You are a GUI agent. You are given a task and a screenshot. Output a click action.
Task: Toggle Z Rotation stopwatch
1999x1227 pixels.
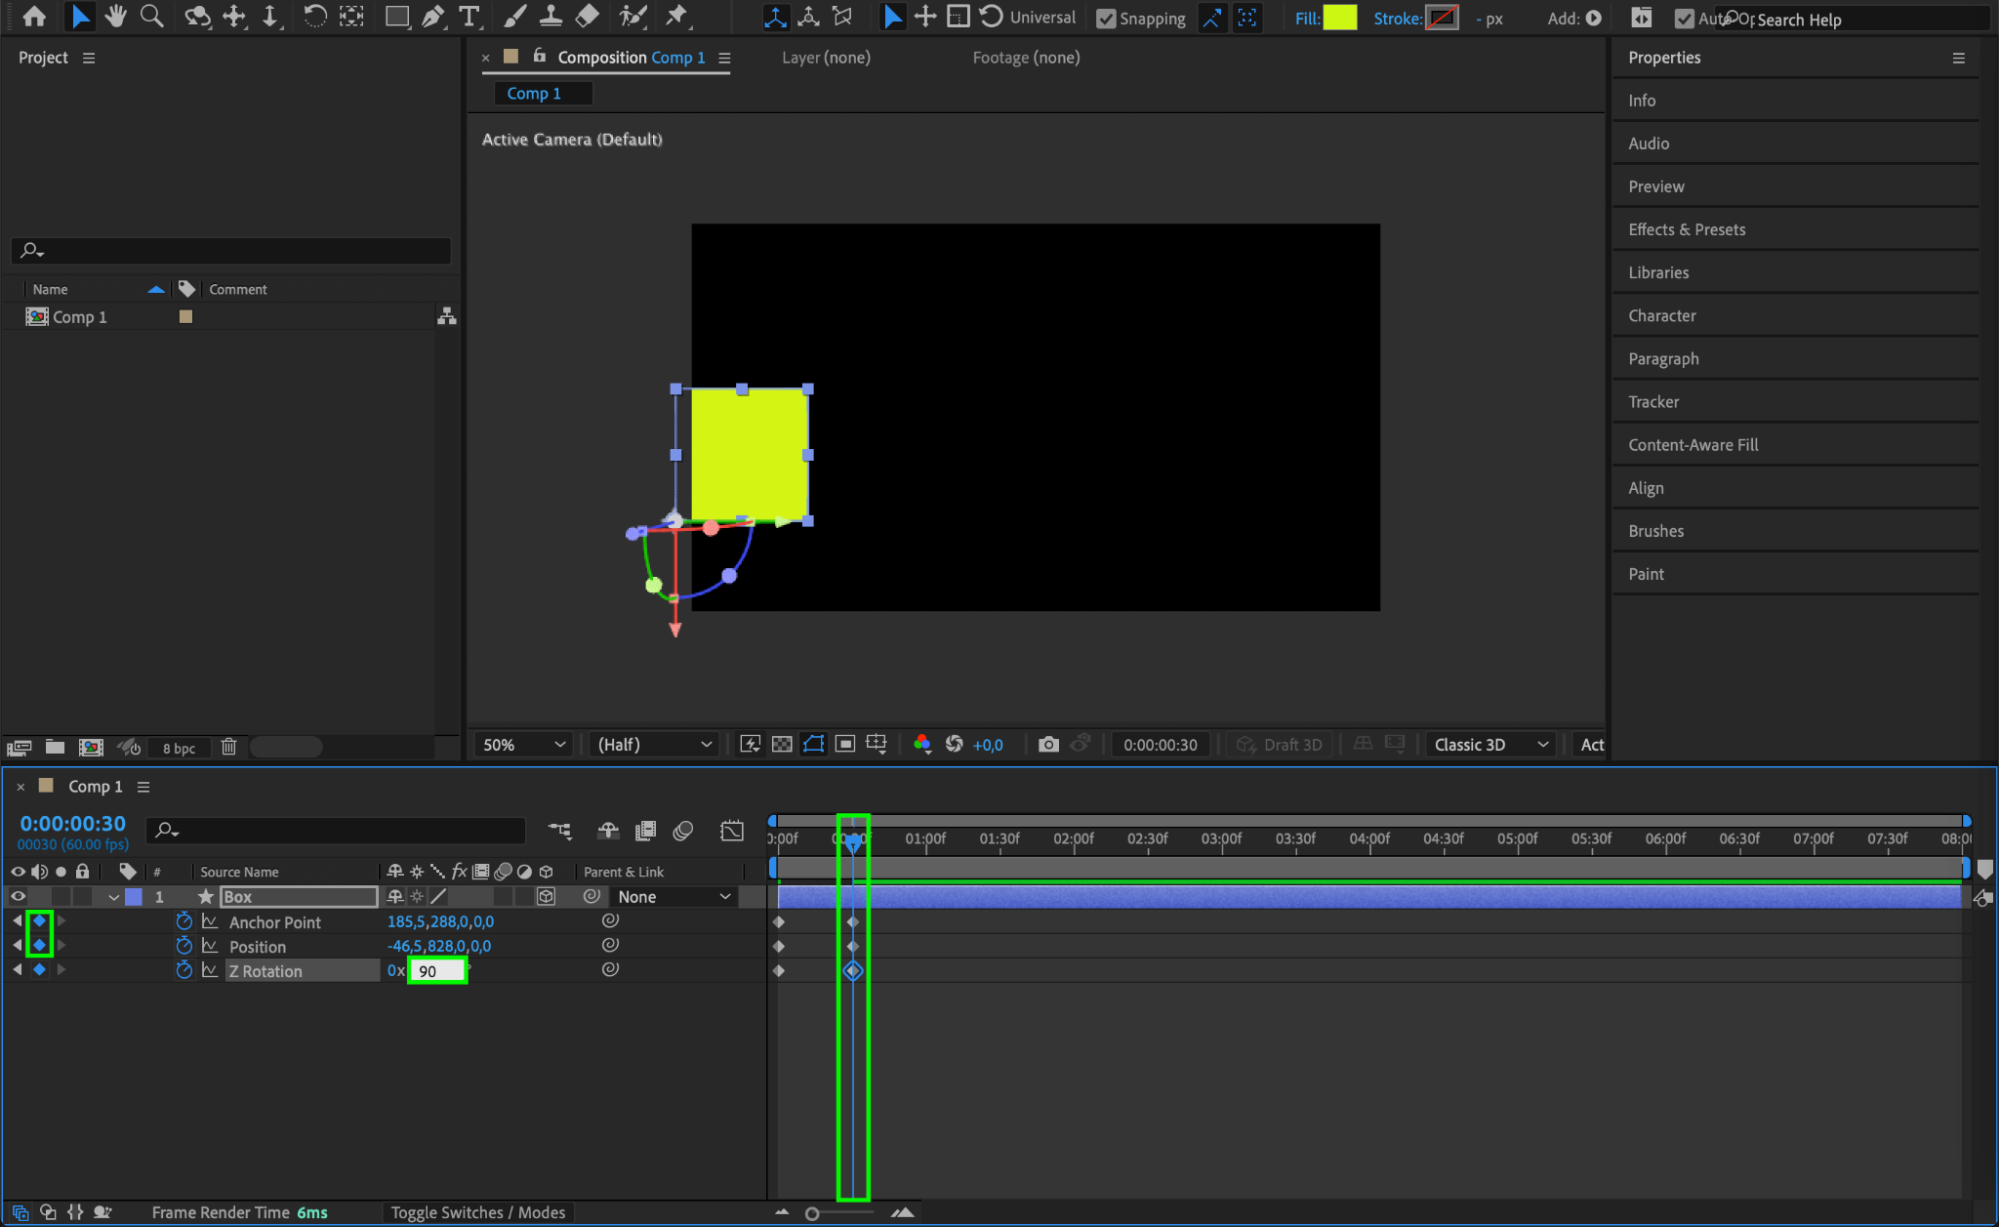(x=184, y=970)
